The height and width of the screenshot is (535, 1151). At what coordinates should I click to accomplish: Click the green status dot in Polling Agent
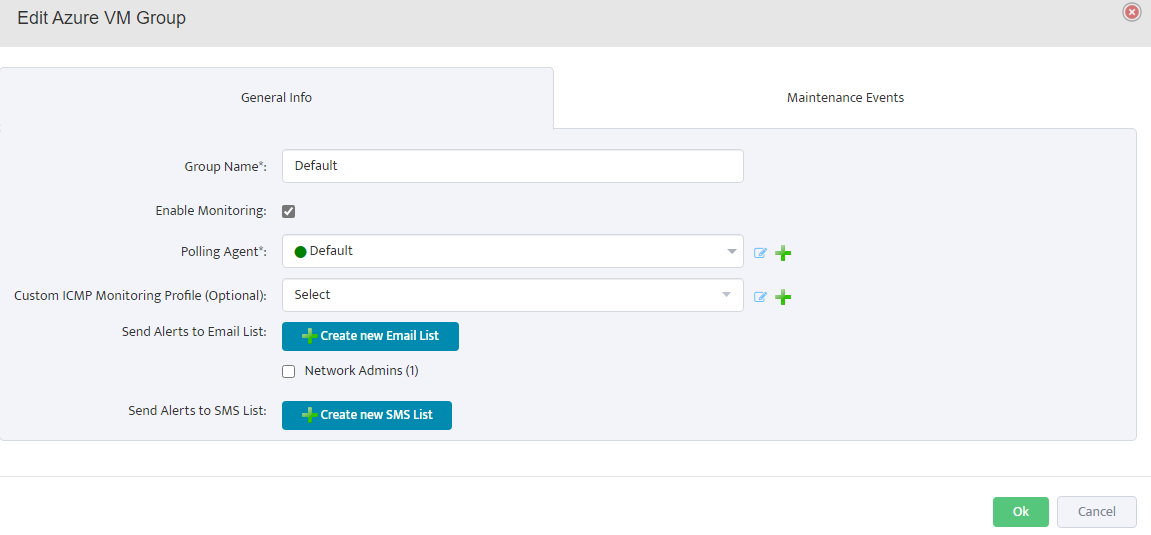click(300, 252)
